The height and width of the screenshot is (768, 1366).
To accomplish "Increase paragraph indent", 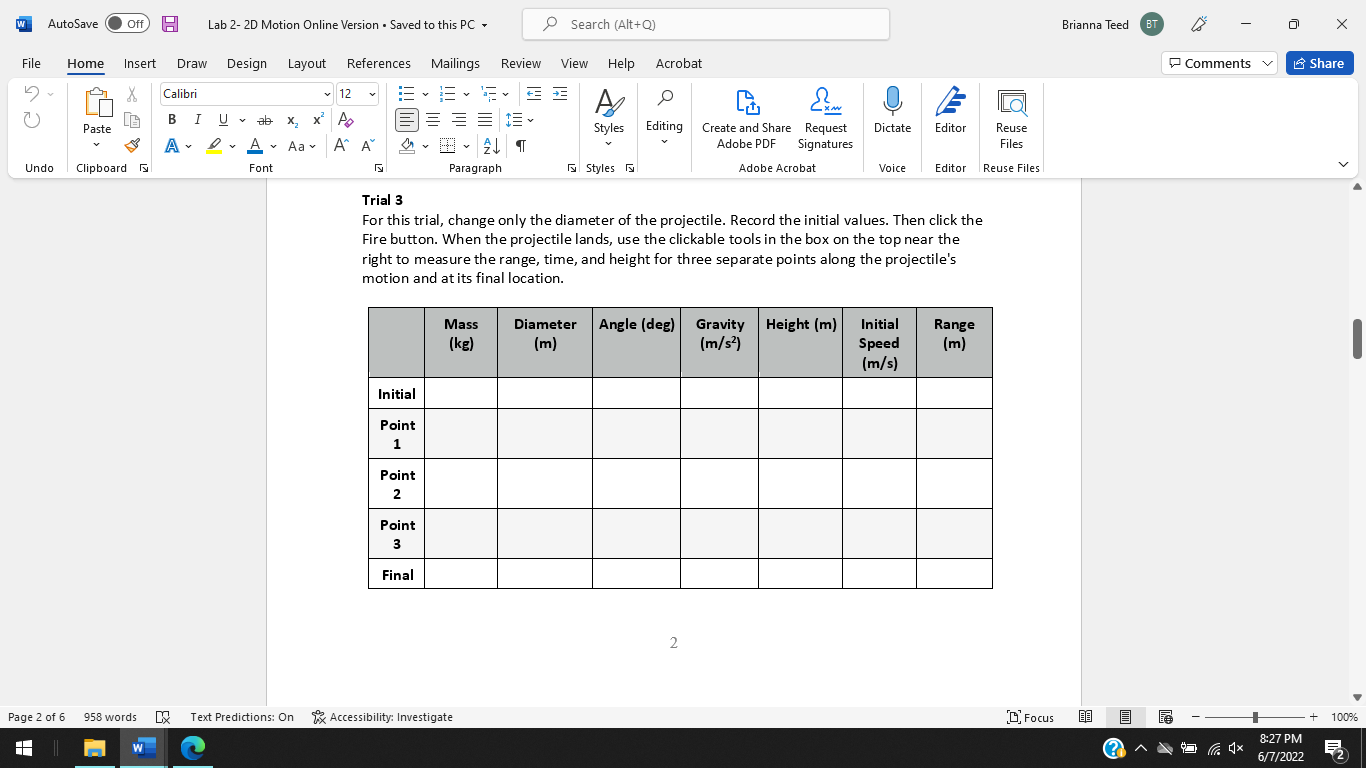I will coord(560,94).
